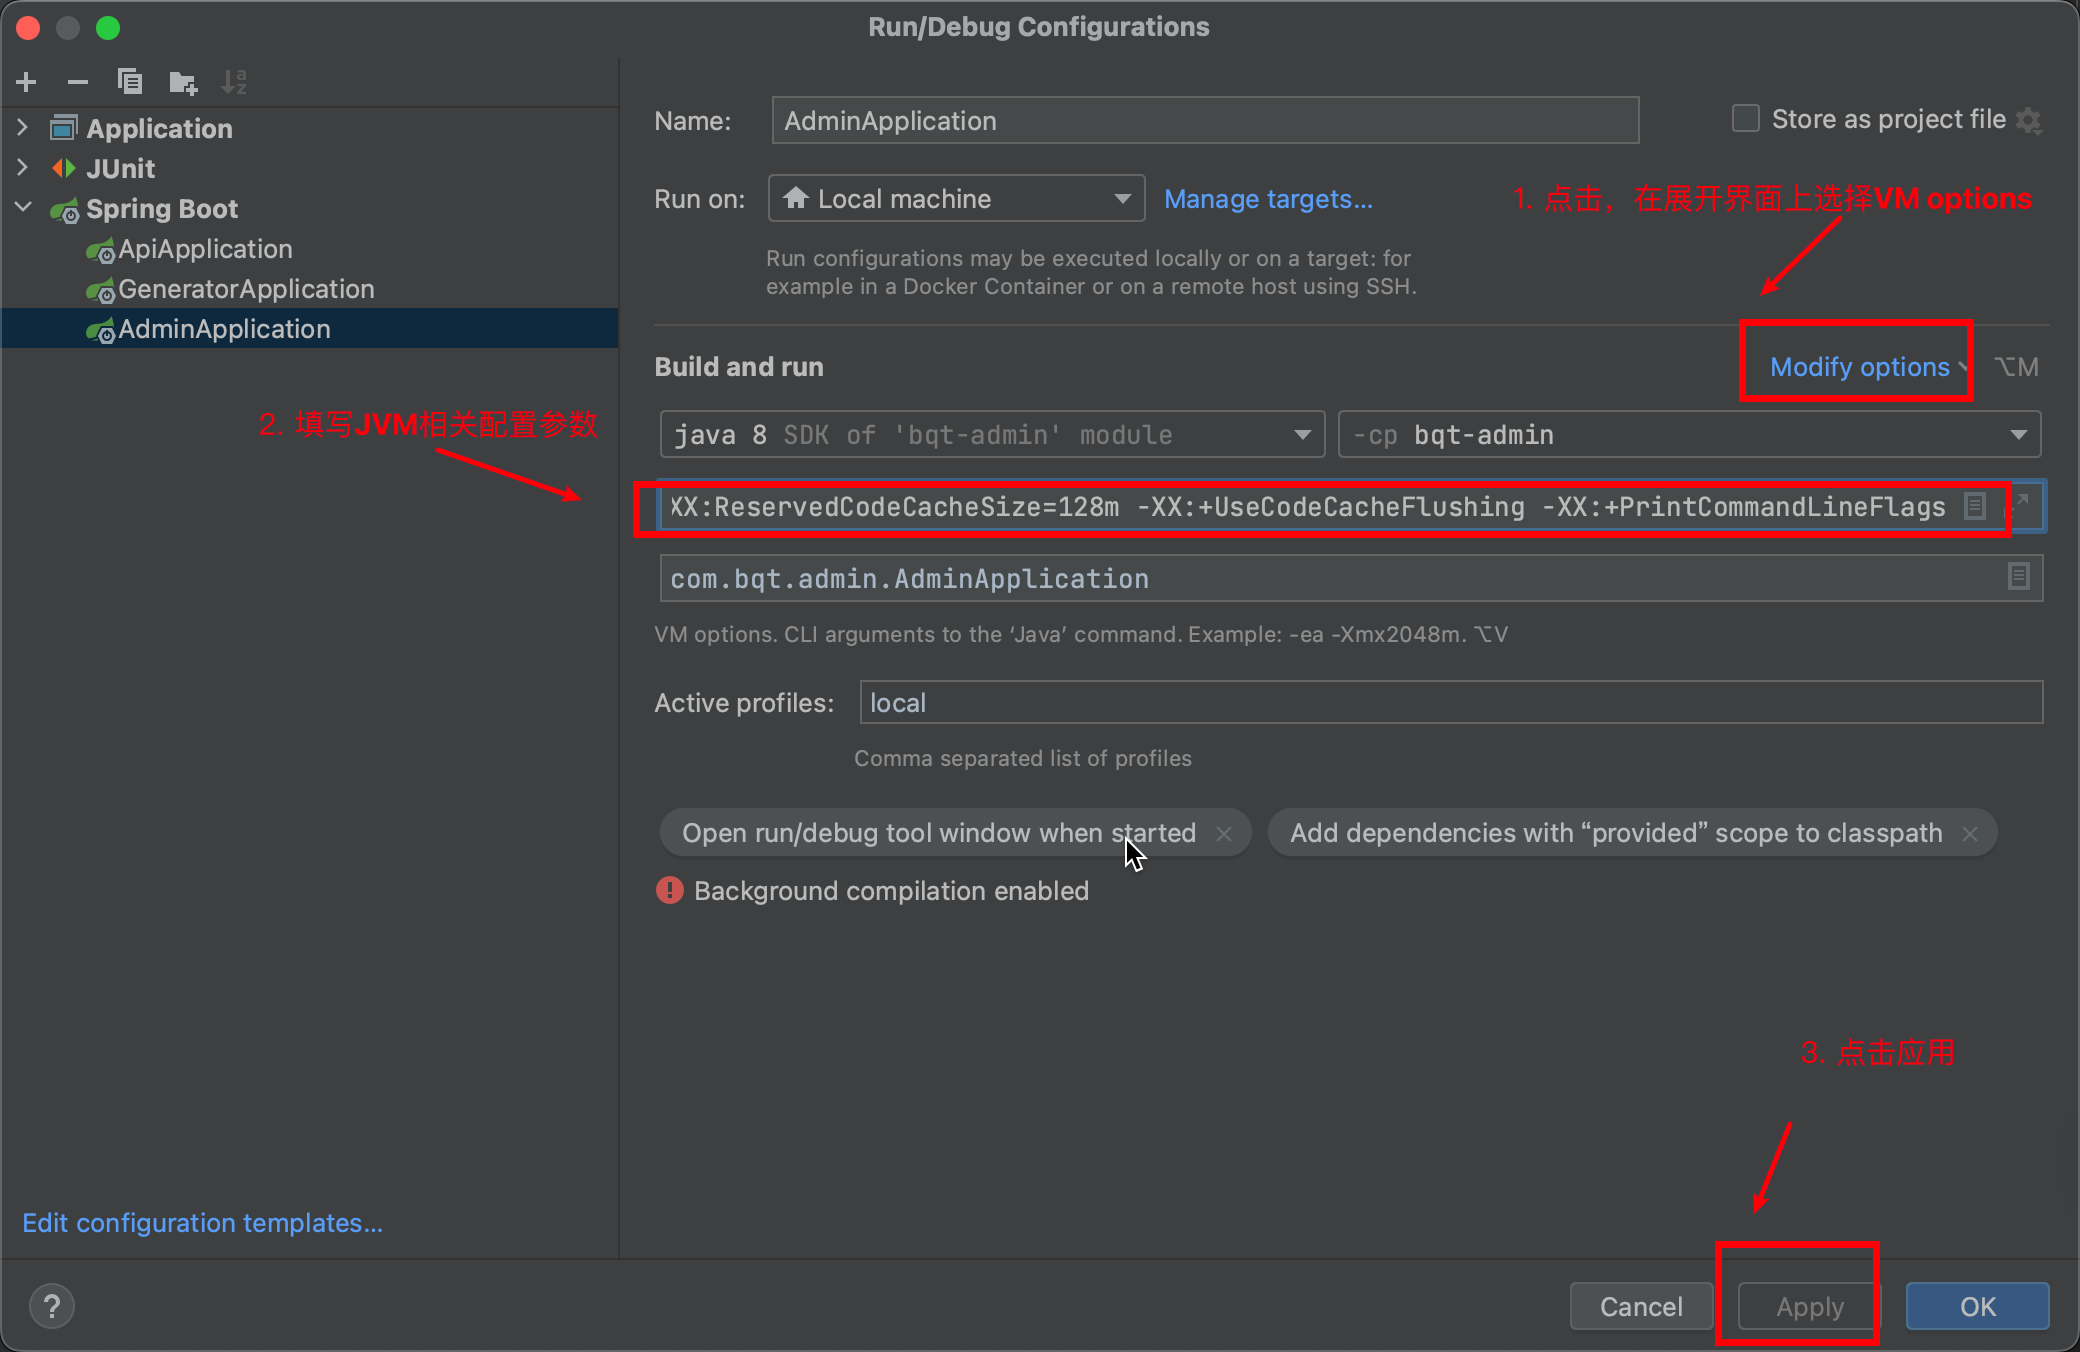
Task: Open the project file settings gear icon
Action: (2029, 120)
